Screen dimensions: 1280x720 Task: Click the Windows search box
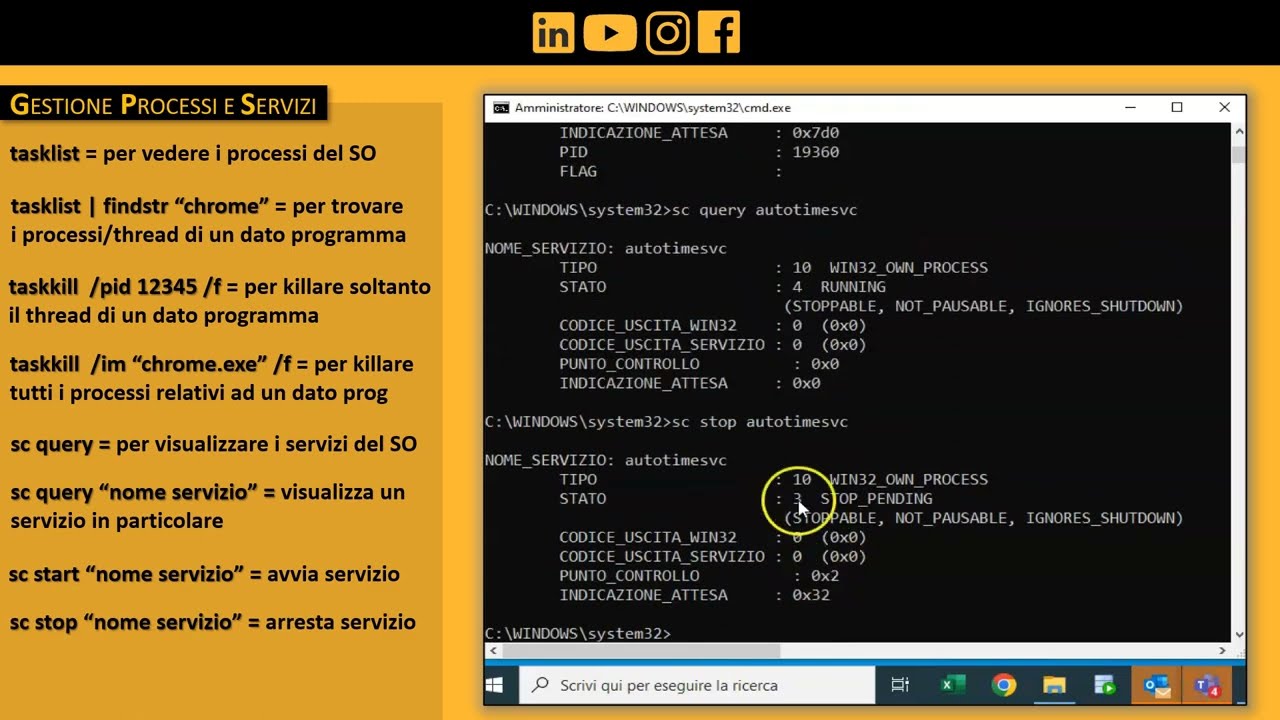pos(697,685)
